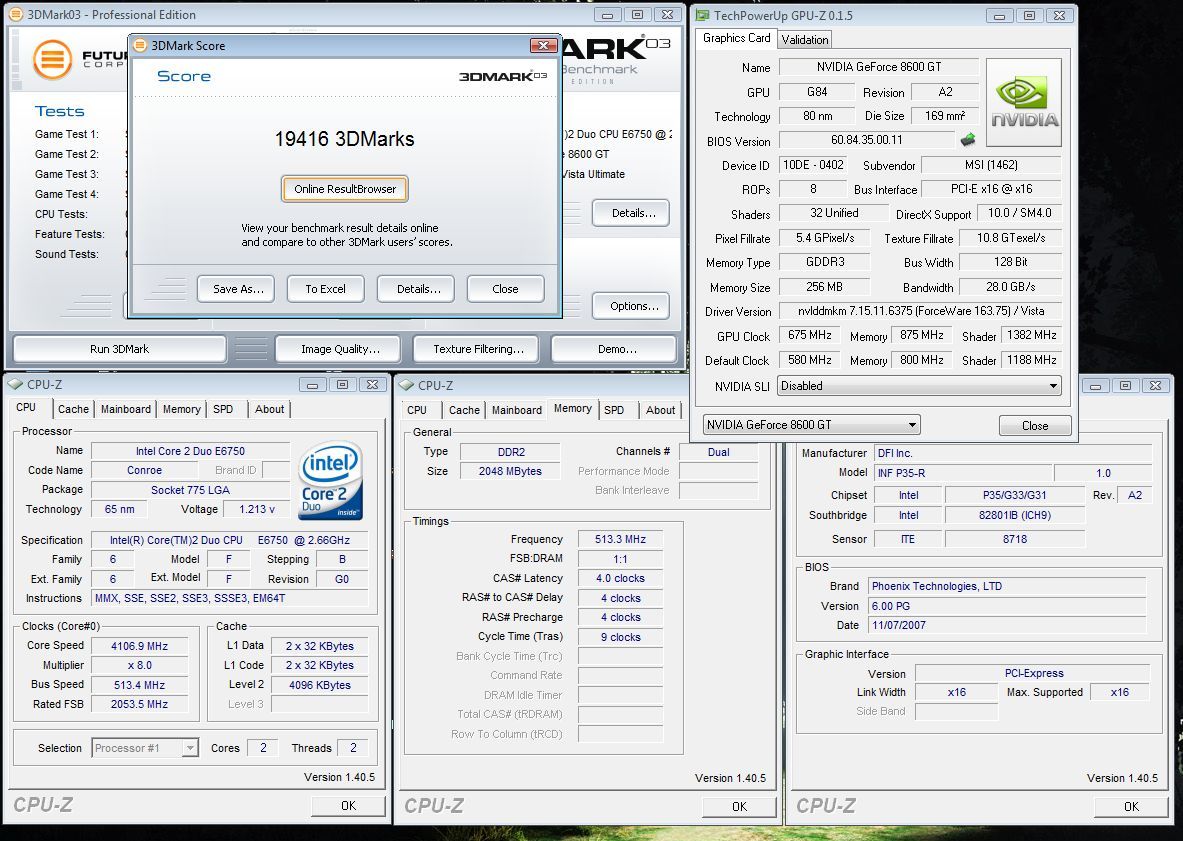Viewport: 1183px width, 841px height.
Task: Switch to the Validation tab in GPU-Z
Action: pos(804,39)
